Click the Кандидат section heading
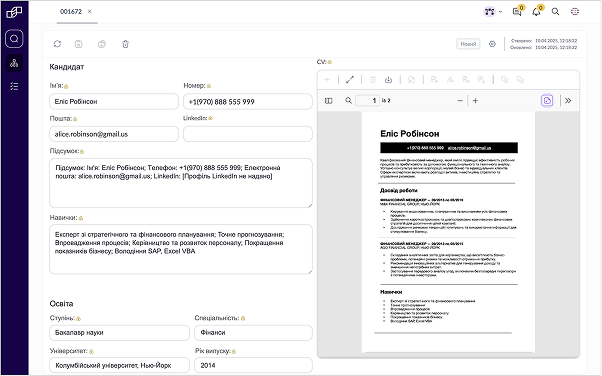The image size is (602, 376). [67, 67]
